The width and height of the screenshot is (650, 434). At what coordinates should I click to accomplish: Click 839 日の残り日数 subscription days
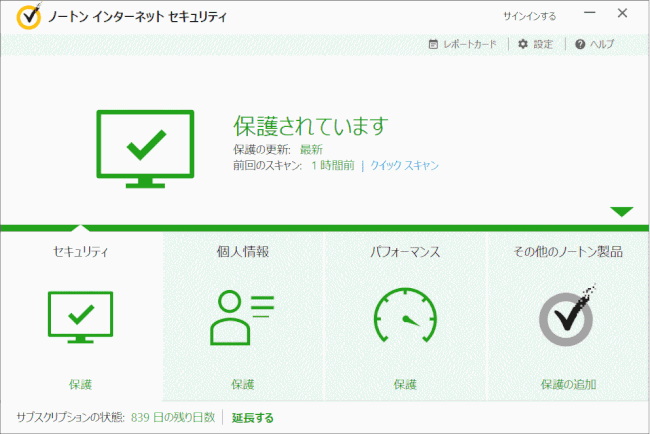(x=173, y=417)
